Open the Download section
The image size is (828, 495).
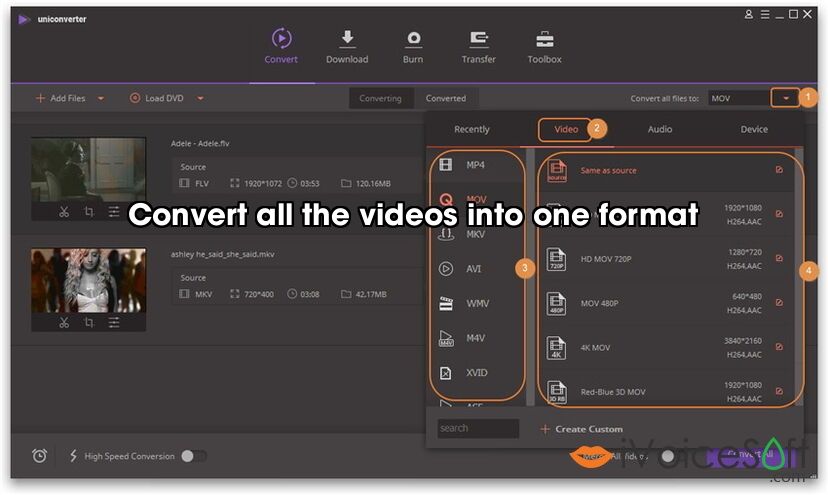pos(347,46)
